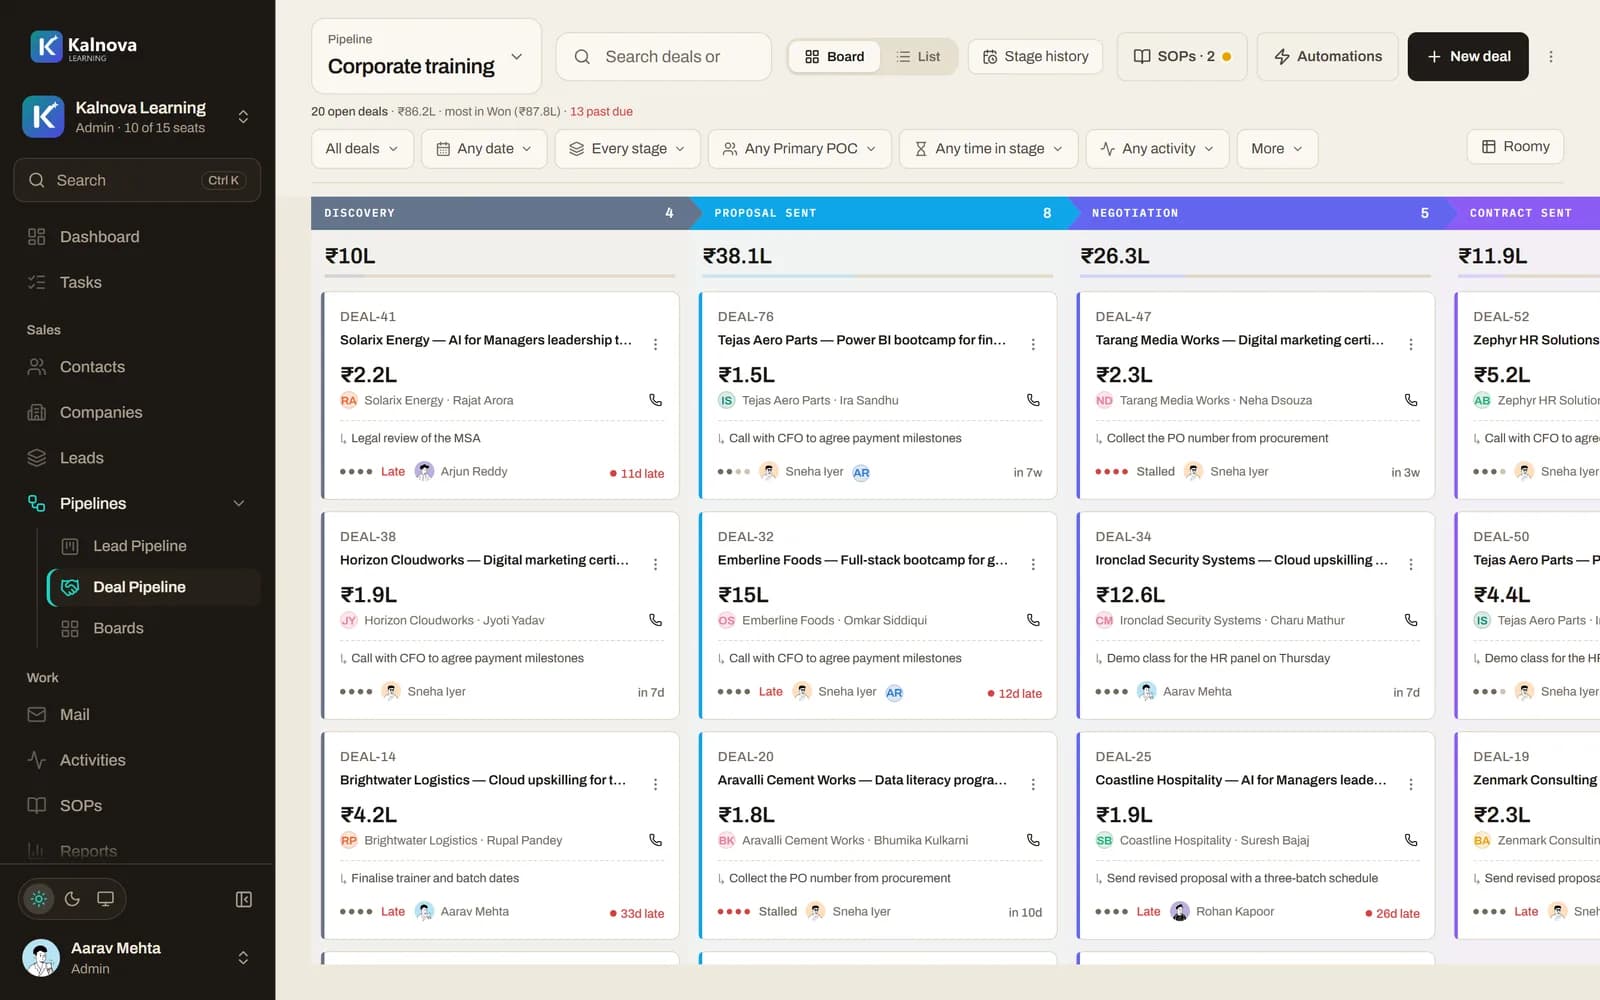The image size is (1600, 1000).
Task: Click the Negotiation stage column header
Action: 1256,213
